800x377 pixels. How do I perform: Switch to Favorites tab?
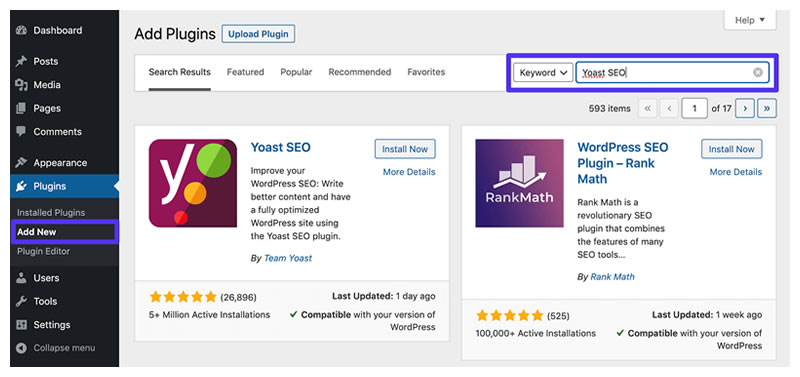[426, 72]
